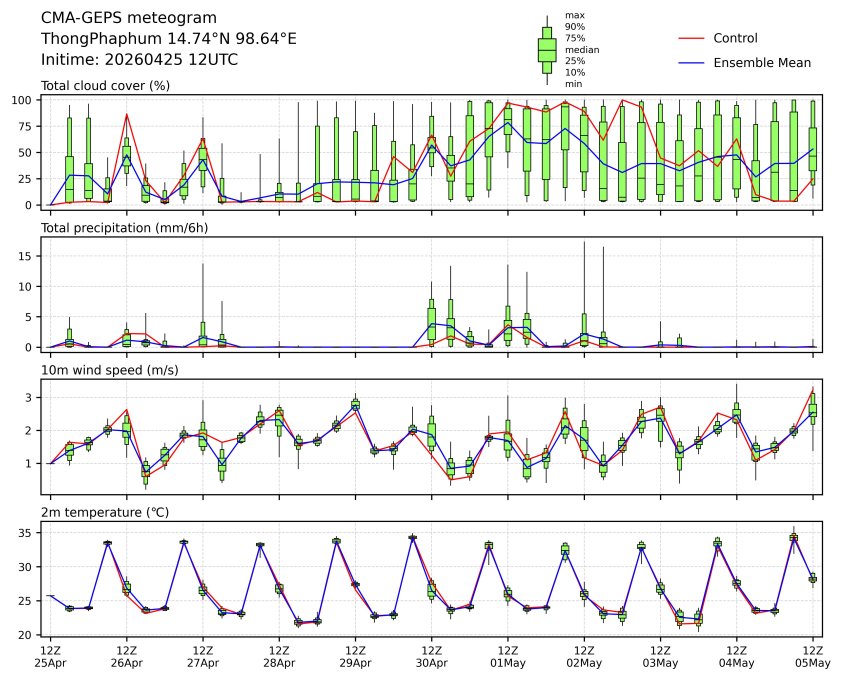Click the 12Z 30Apr time axis label

(x=431, y=655)
